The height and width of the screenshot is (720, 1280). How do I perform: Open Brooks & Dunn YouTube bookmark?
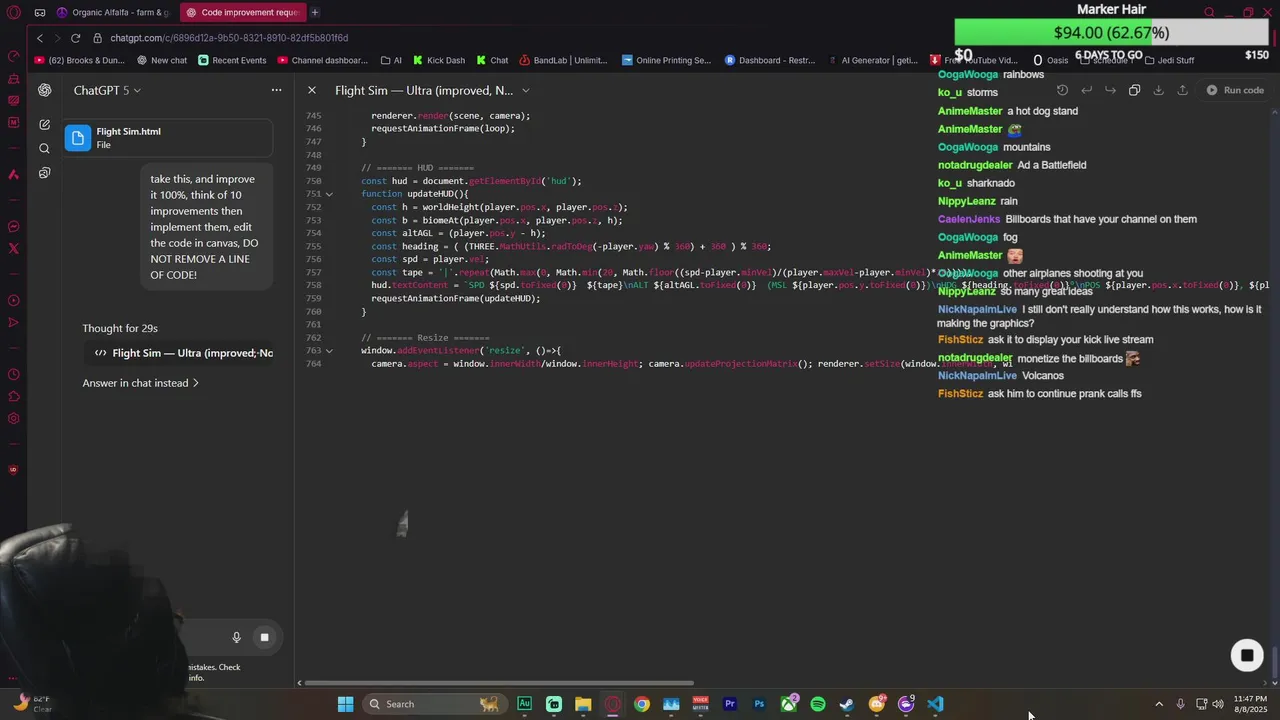click(79, 60)
